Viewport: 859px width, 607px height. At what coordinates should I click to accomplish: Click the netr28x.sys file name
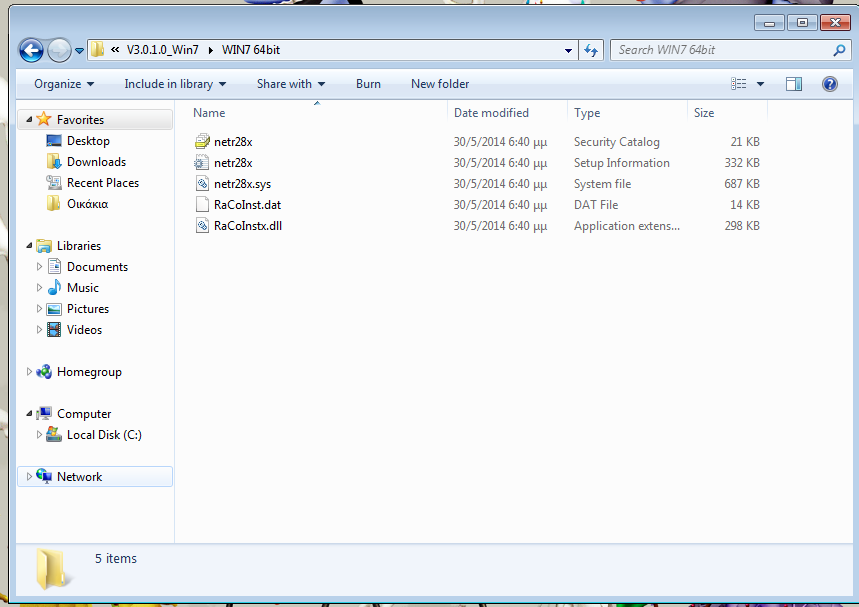242,184
